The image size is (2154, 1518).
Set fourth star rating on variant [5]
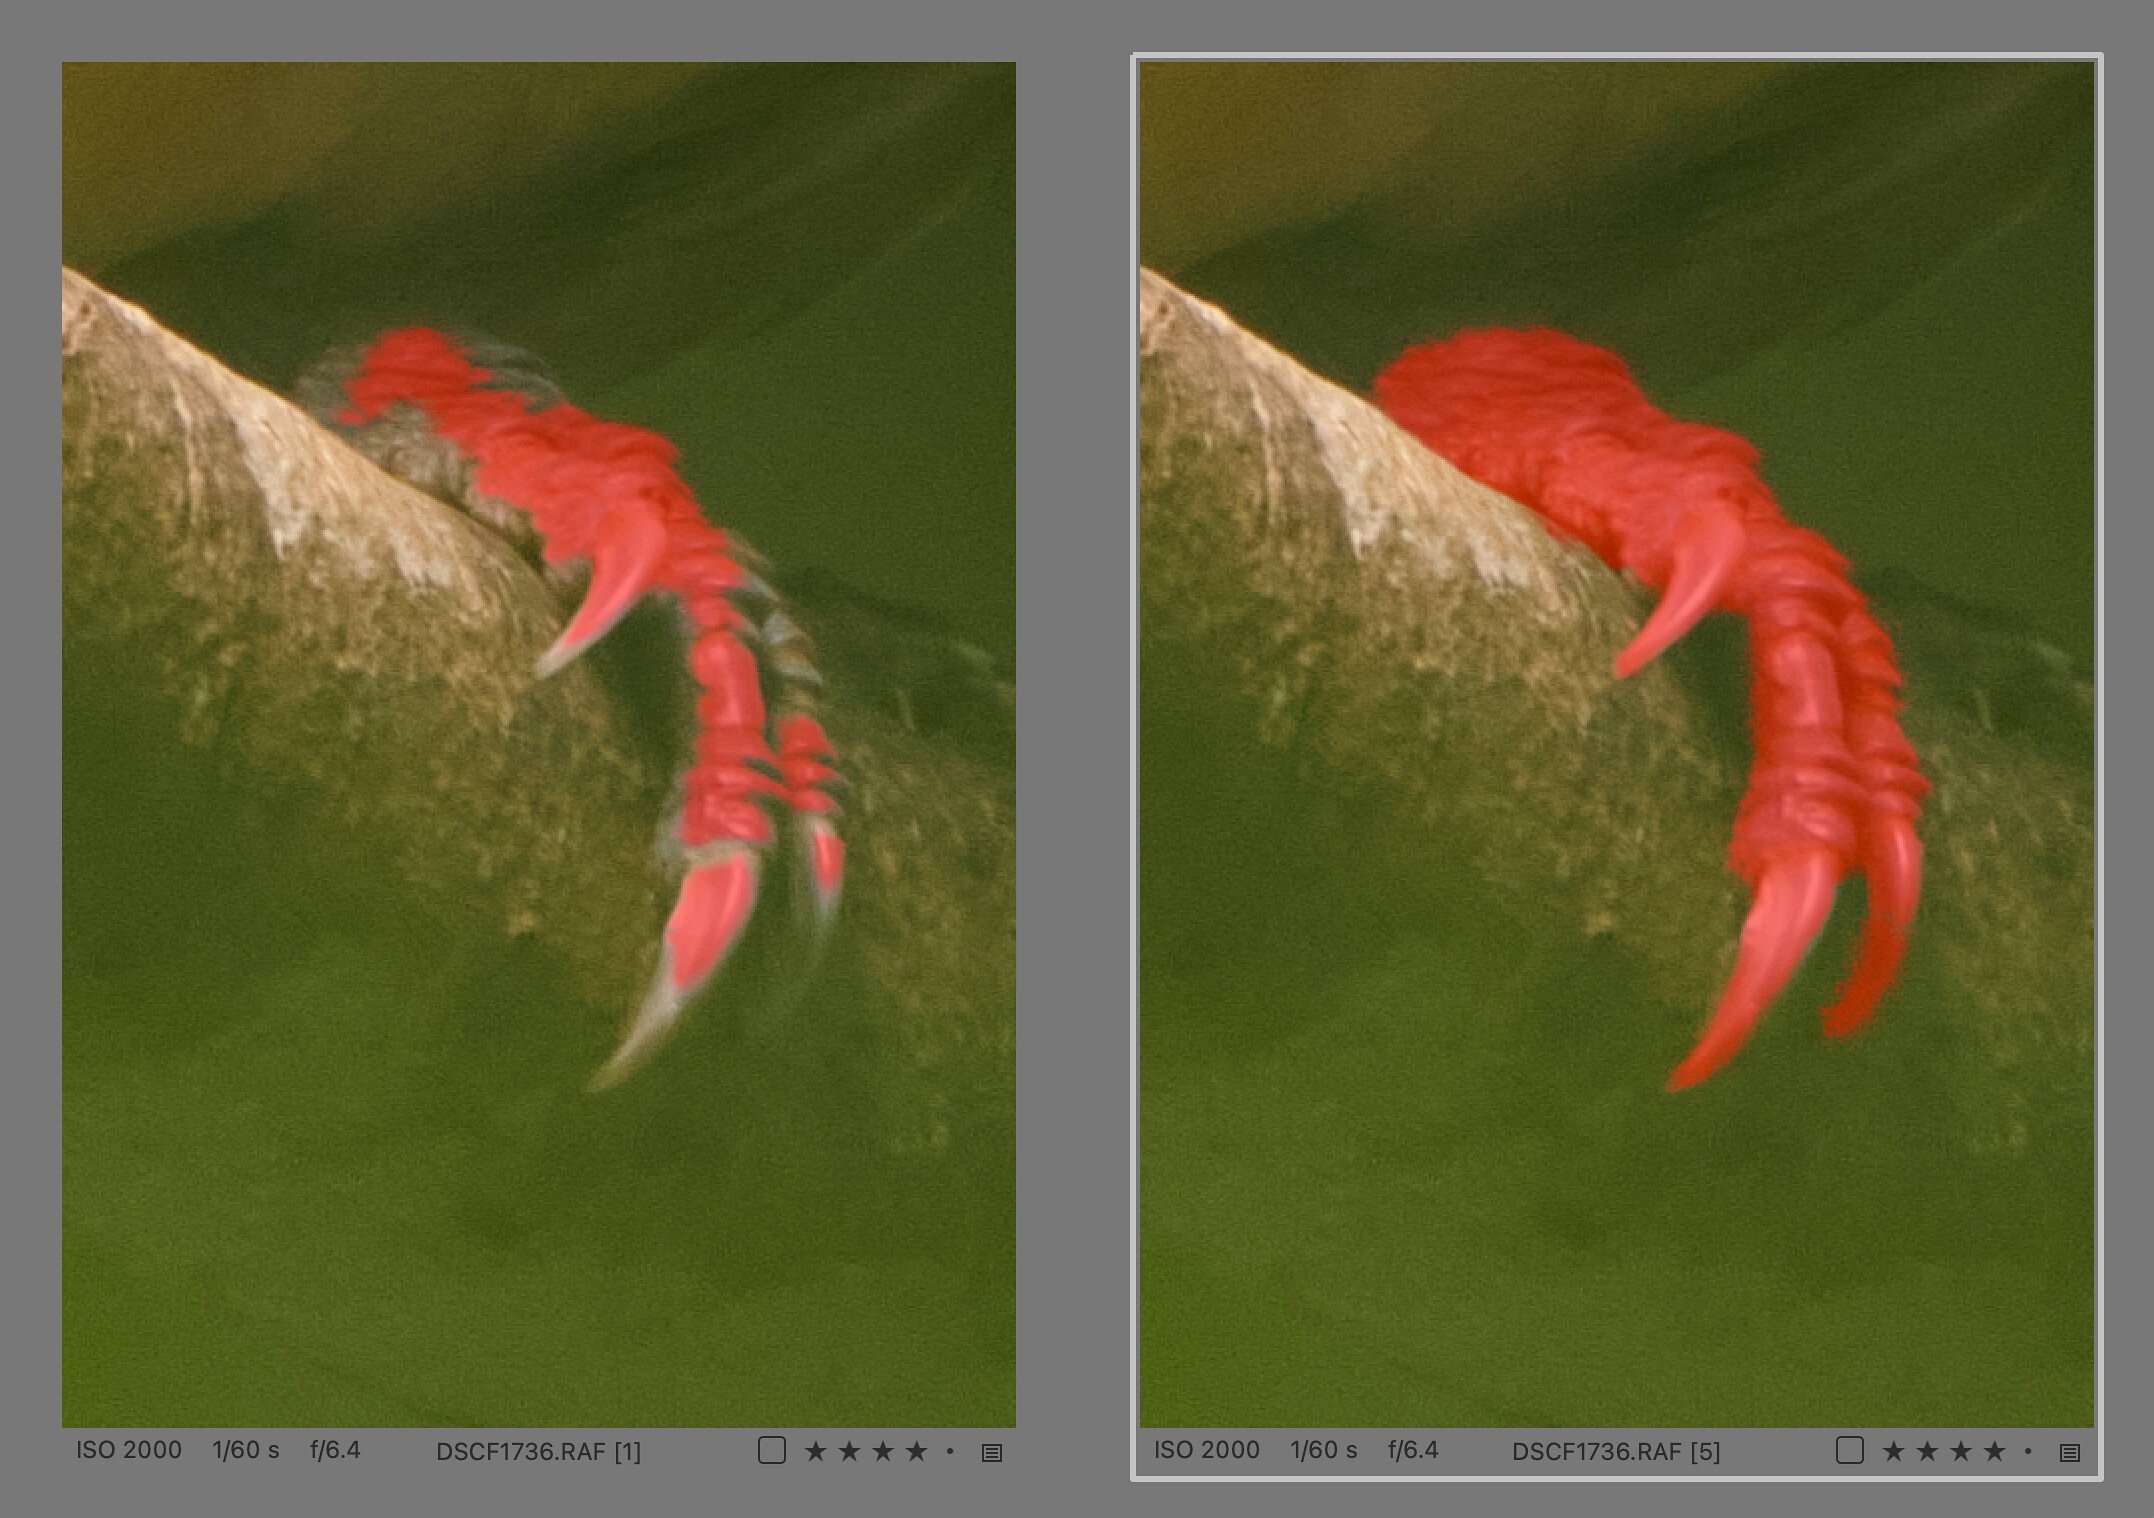pyautogui.click(x=1995, y=1451)
